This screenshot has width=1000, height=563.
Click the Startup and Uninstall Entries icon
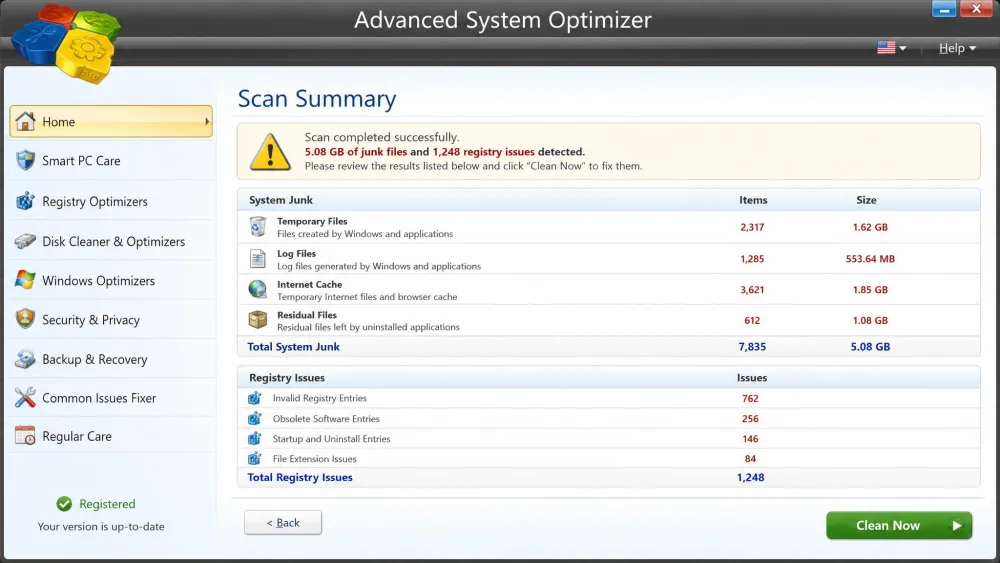tap(254, 438)
